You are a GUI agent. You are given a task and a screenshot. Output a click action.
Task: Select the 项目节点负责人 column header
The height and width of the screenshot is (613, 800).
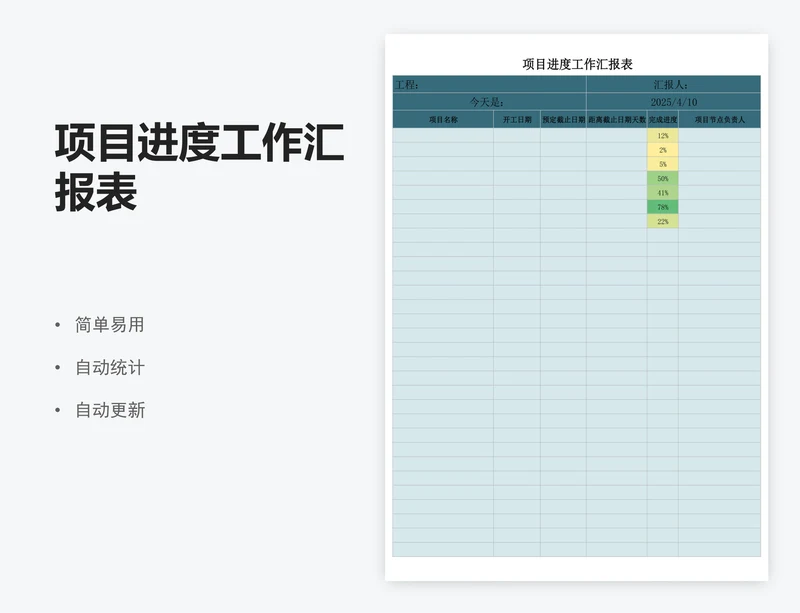[x=719, y=119]
